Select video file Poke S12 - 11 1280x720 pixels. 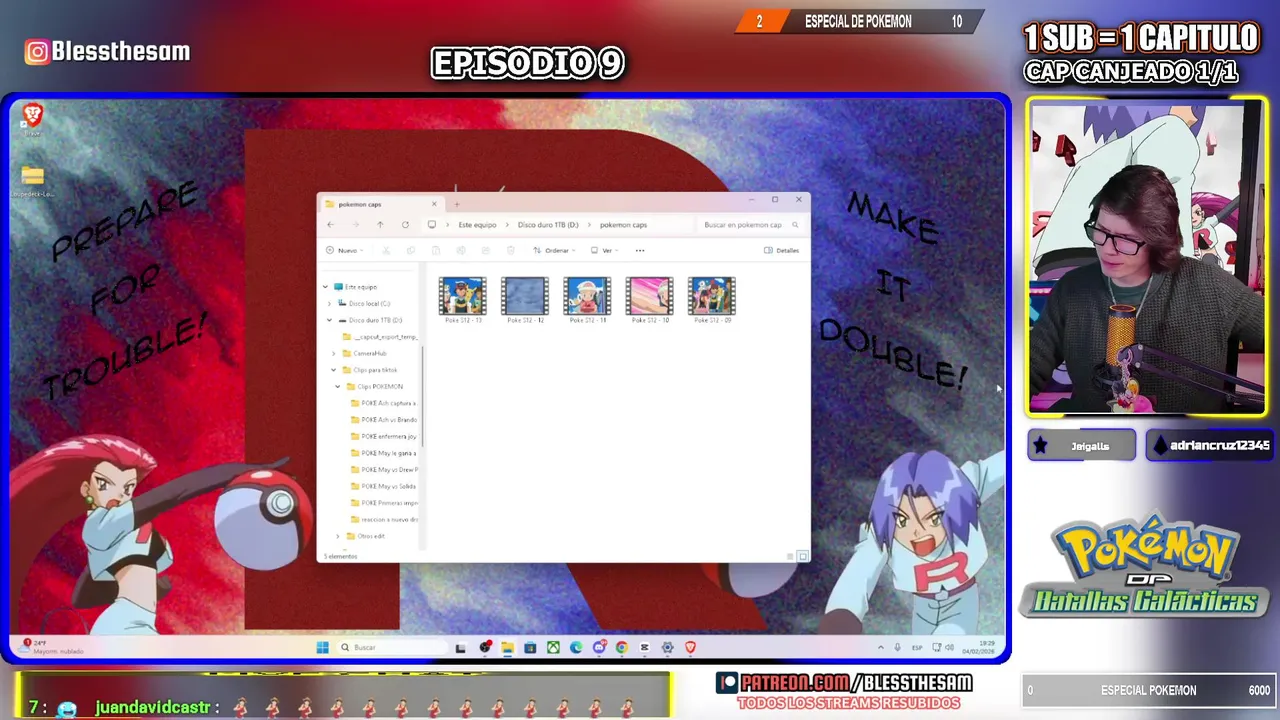tap(587, 300)
